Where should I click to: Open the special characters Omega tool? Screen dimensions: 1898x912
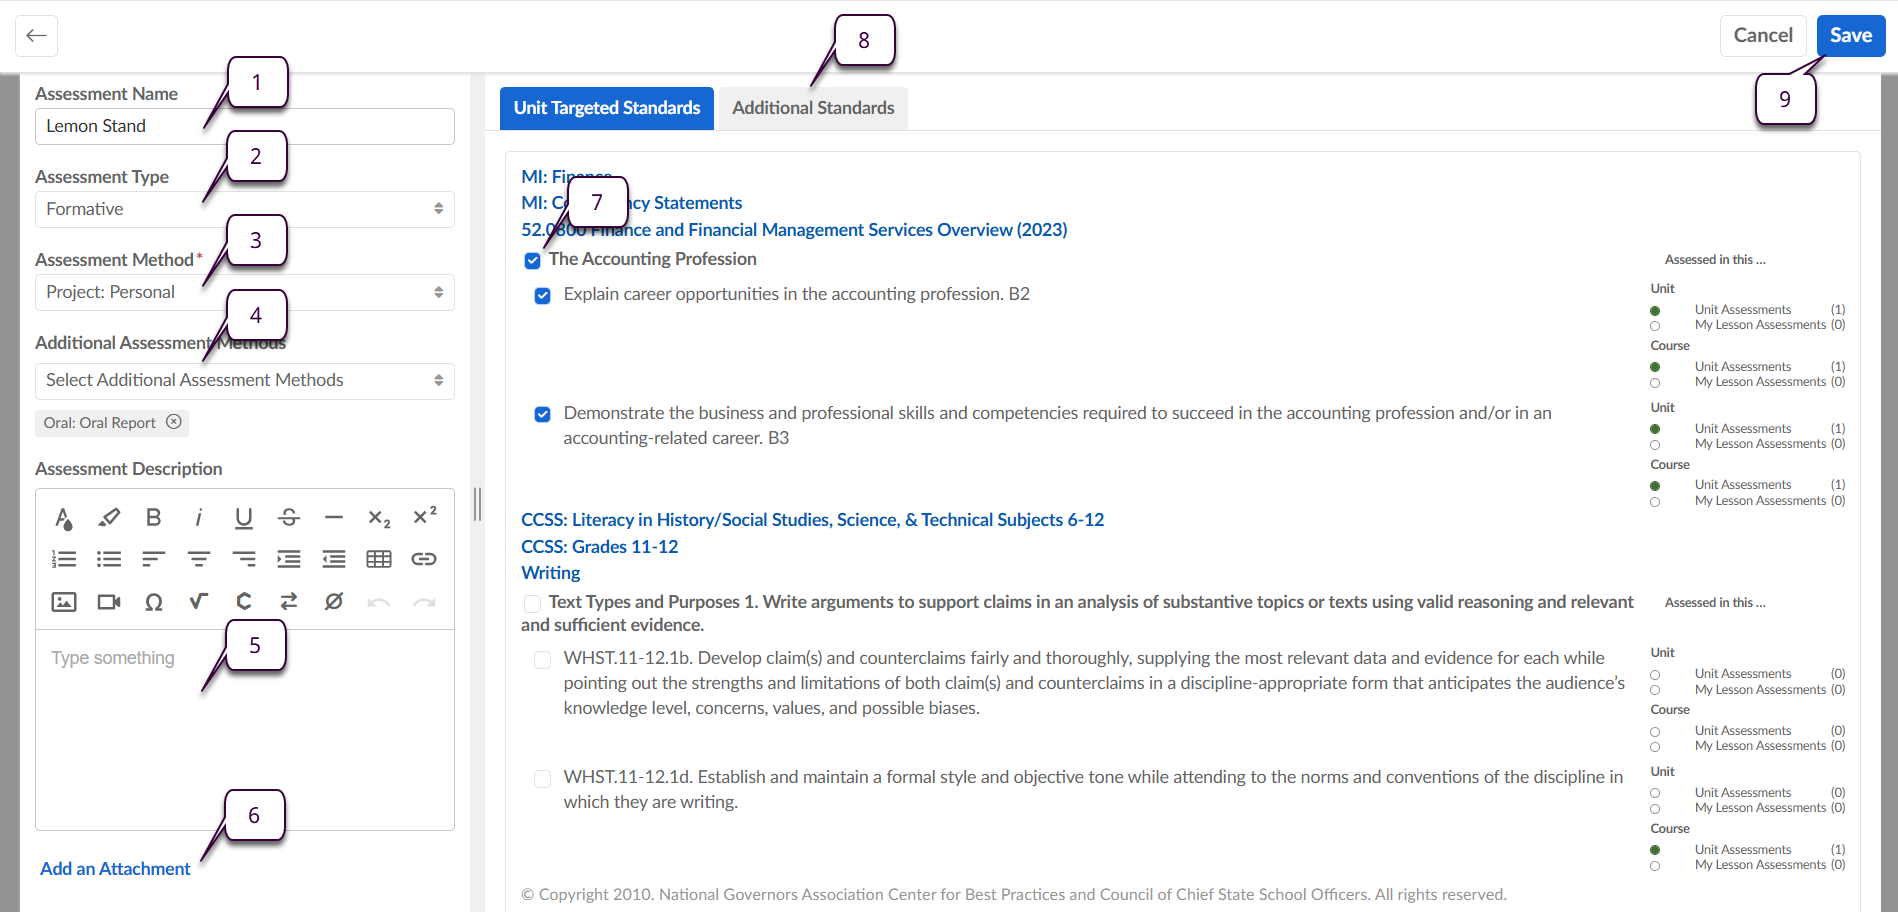click(x=154, y=602)
